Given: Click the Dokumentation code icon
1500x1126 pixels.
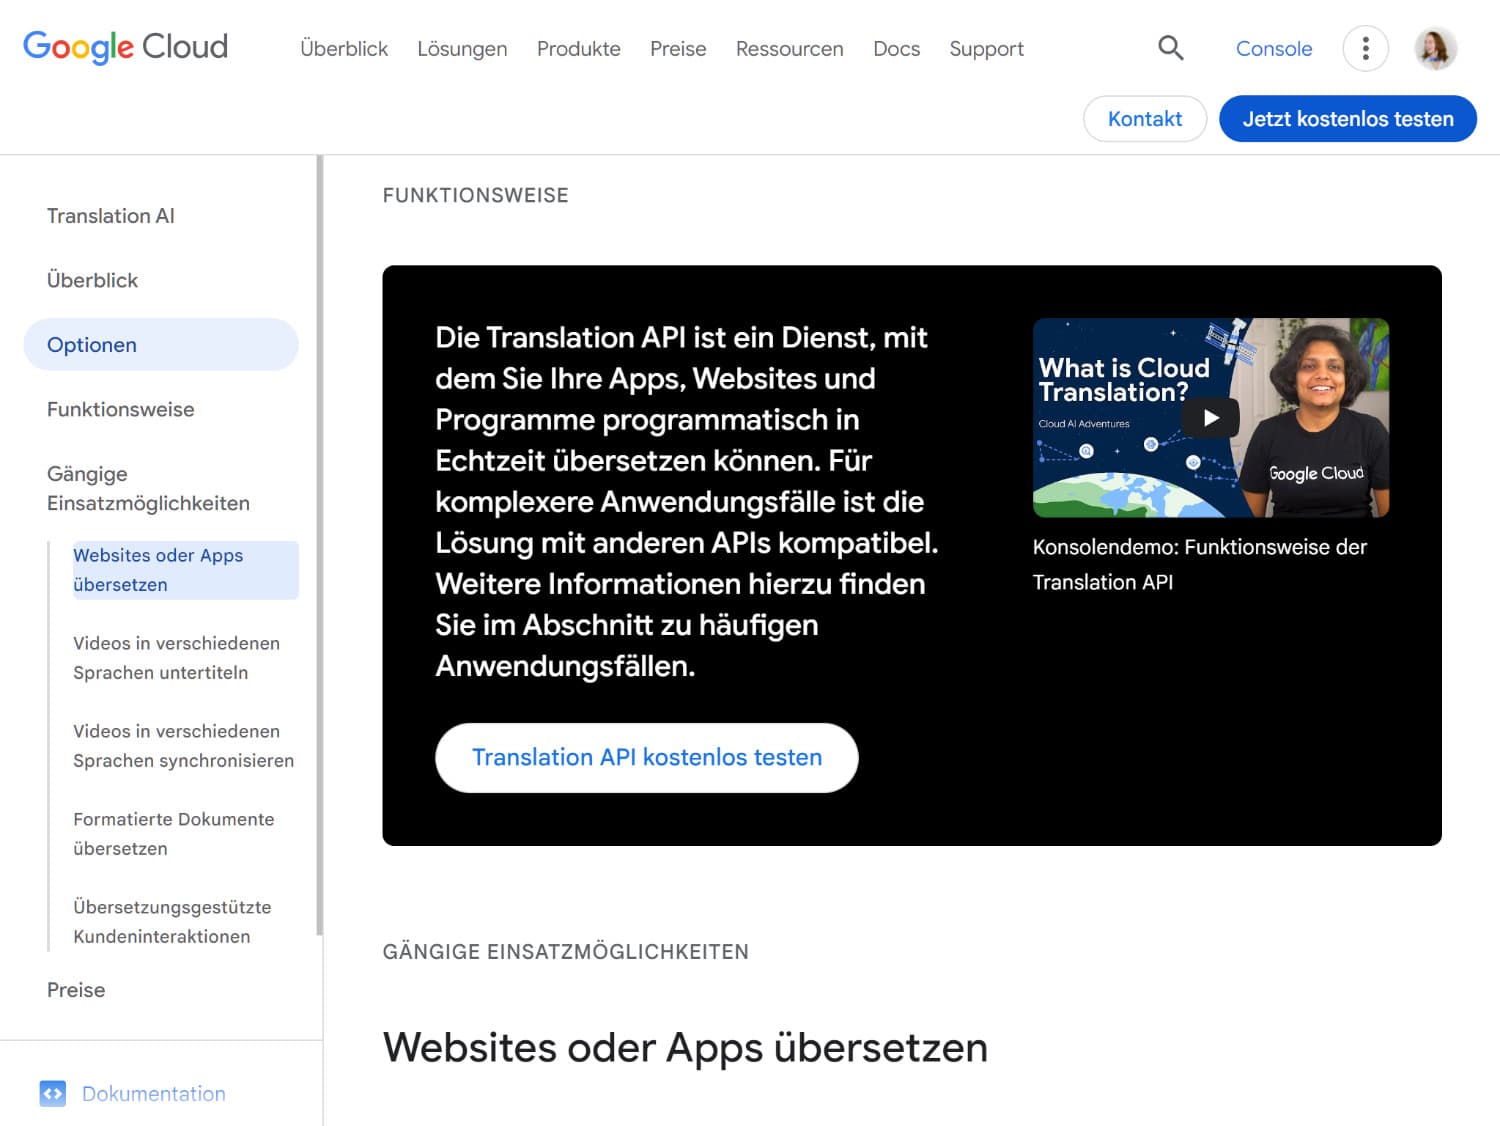Looking at the screenshot, I should click(55, 1093).
